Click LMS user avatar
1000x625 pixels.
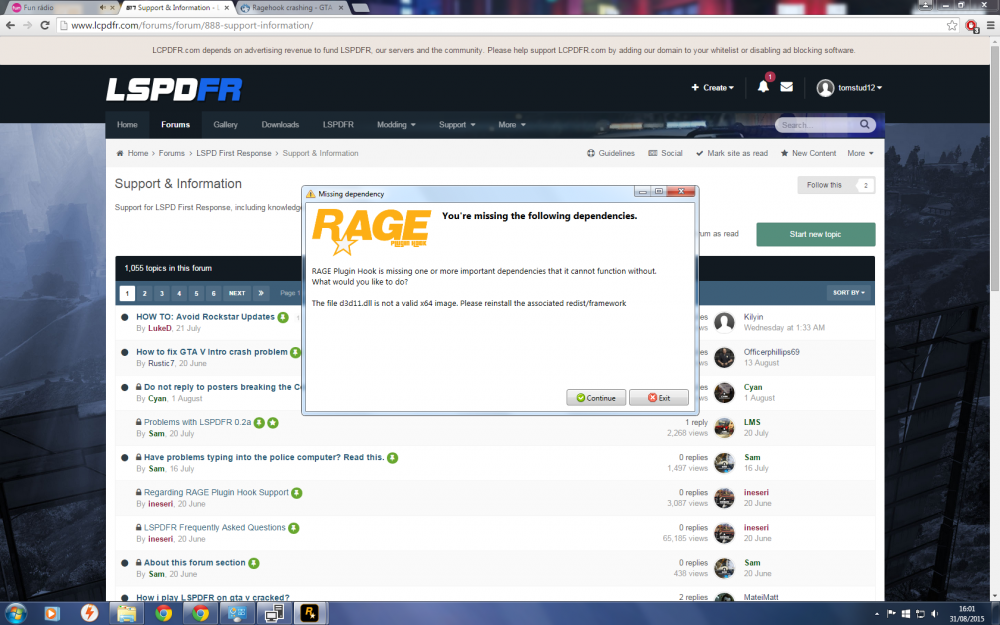click(724, 427)
